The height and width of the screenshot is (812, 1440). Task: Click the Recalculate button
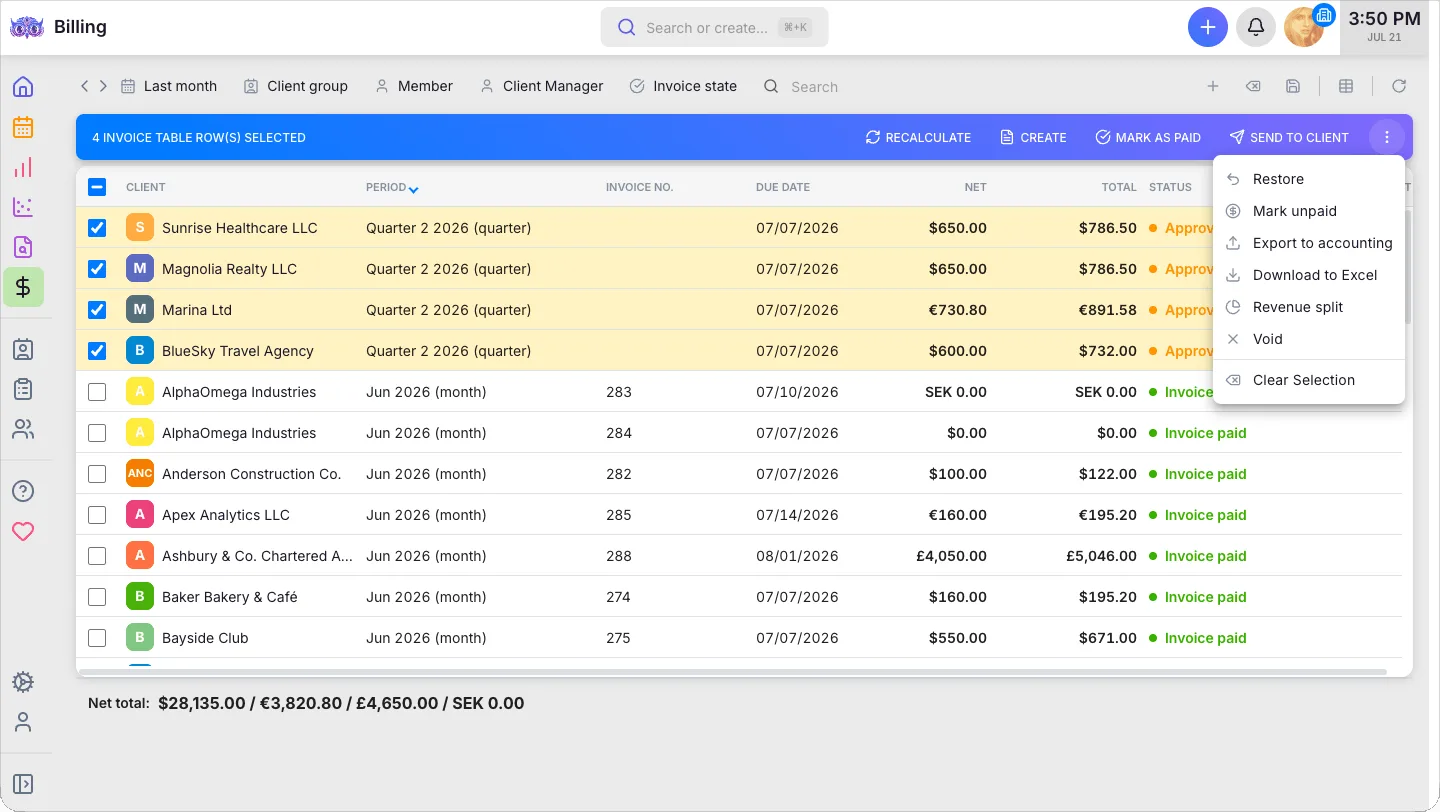click(918, 137)
